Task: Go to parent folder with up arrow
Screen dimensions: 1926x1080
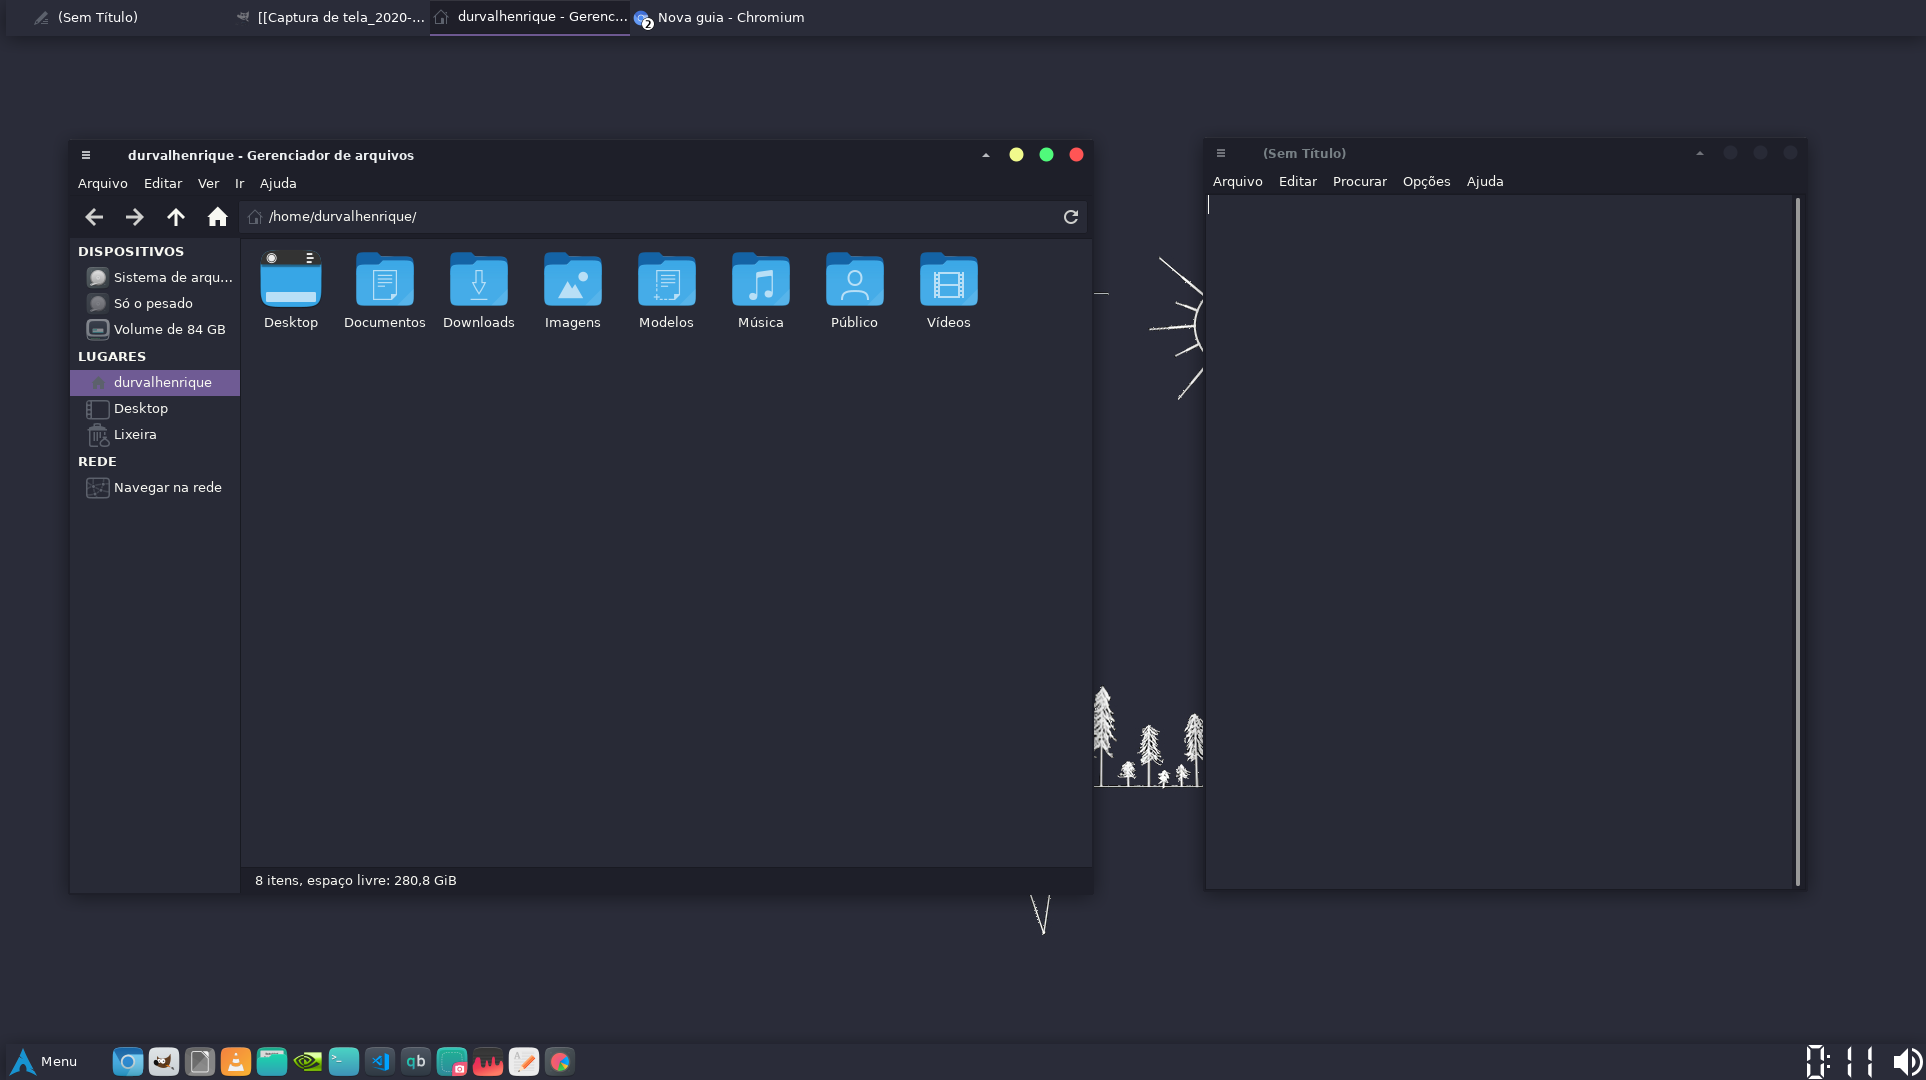Action: click(176, 217)
